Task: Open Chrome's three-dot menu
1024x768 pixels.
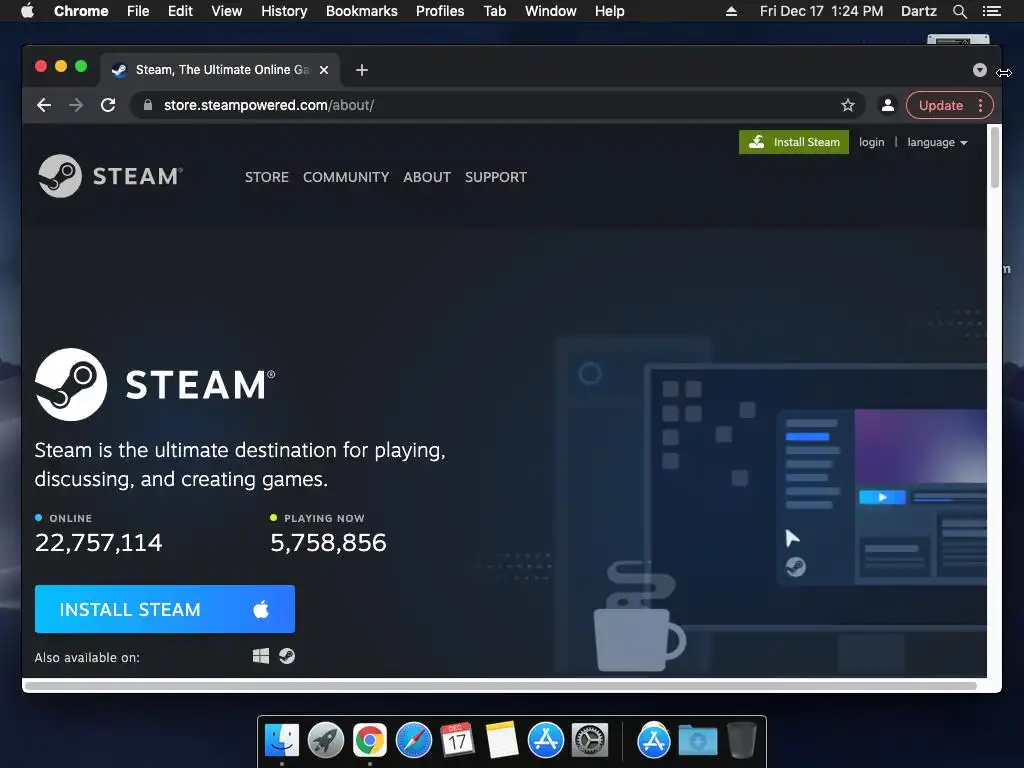Action: point(980,105)
